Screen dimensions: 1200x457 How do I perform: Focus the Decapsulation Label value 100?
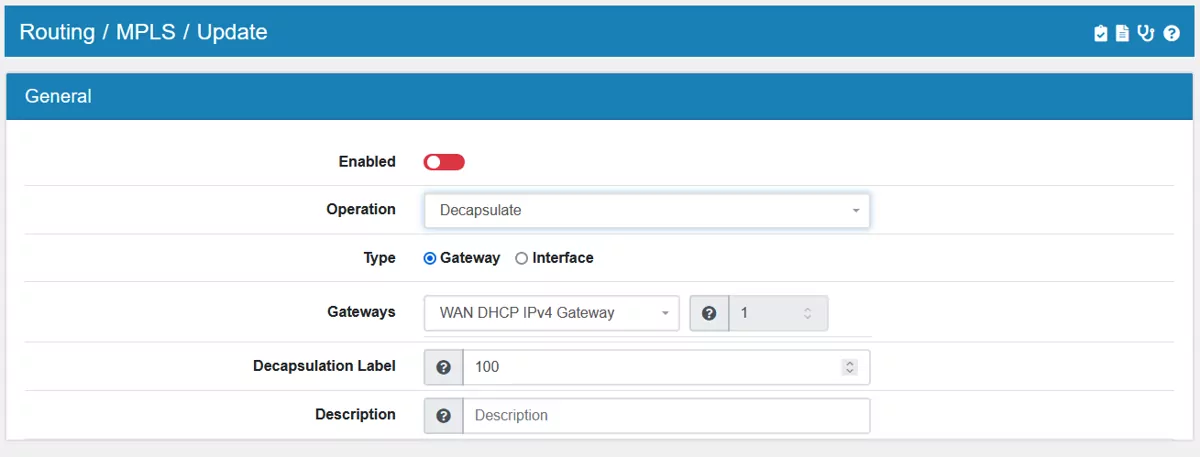pos(650,367)
